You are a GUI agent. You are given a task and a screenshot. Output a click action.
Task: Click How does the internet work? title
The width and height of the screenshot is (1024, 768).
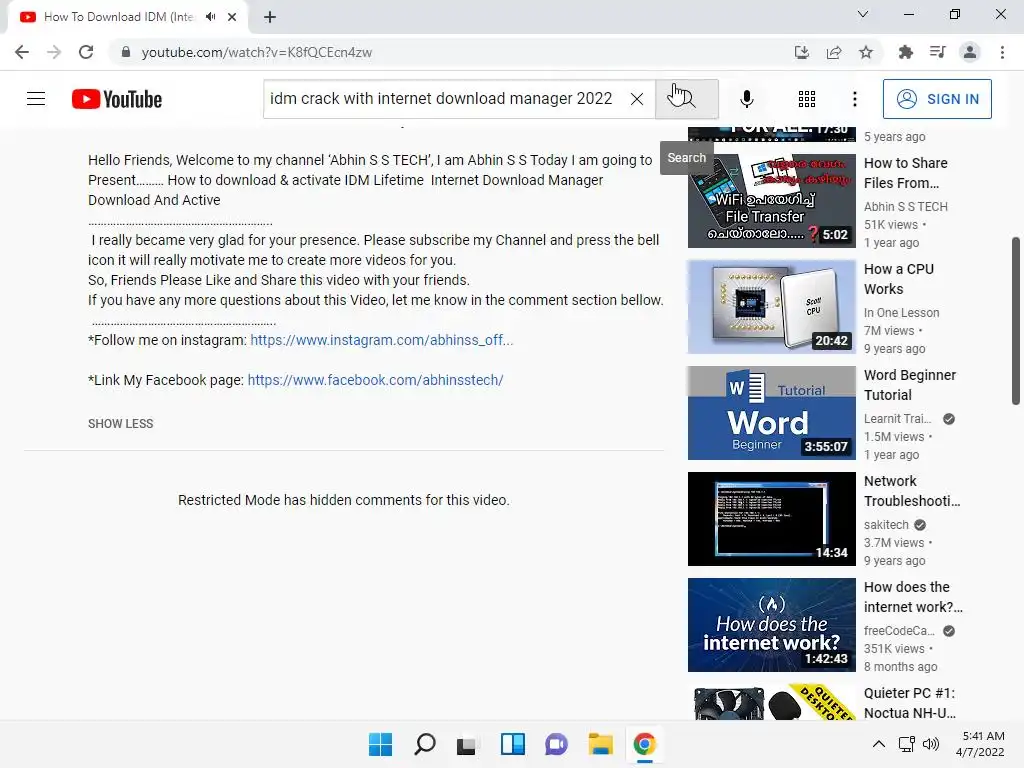click(913, 597)
